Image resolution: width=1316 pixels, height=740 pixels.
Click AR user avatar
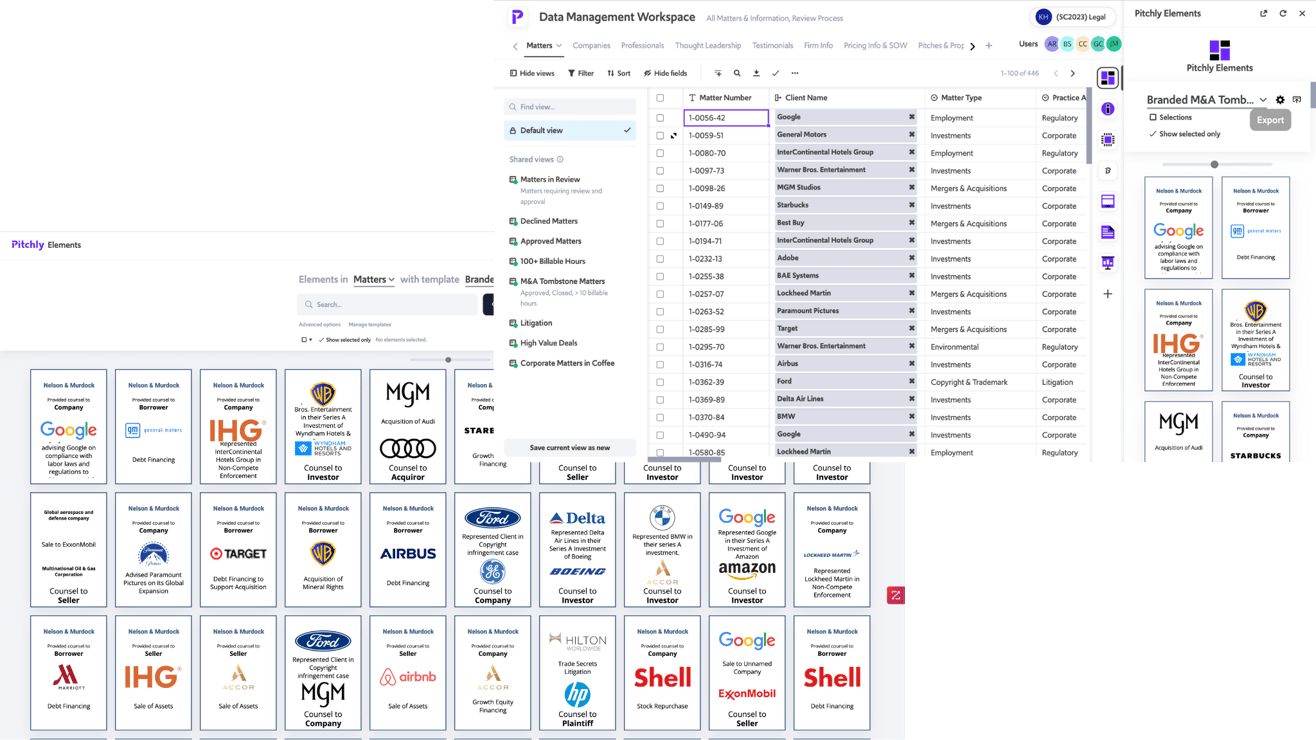point(1051,44)
